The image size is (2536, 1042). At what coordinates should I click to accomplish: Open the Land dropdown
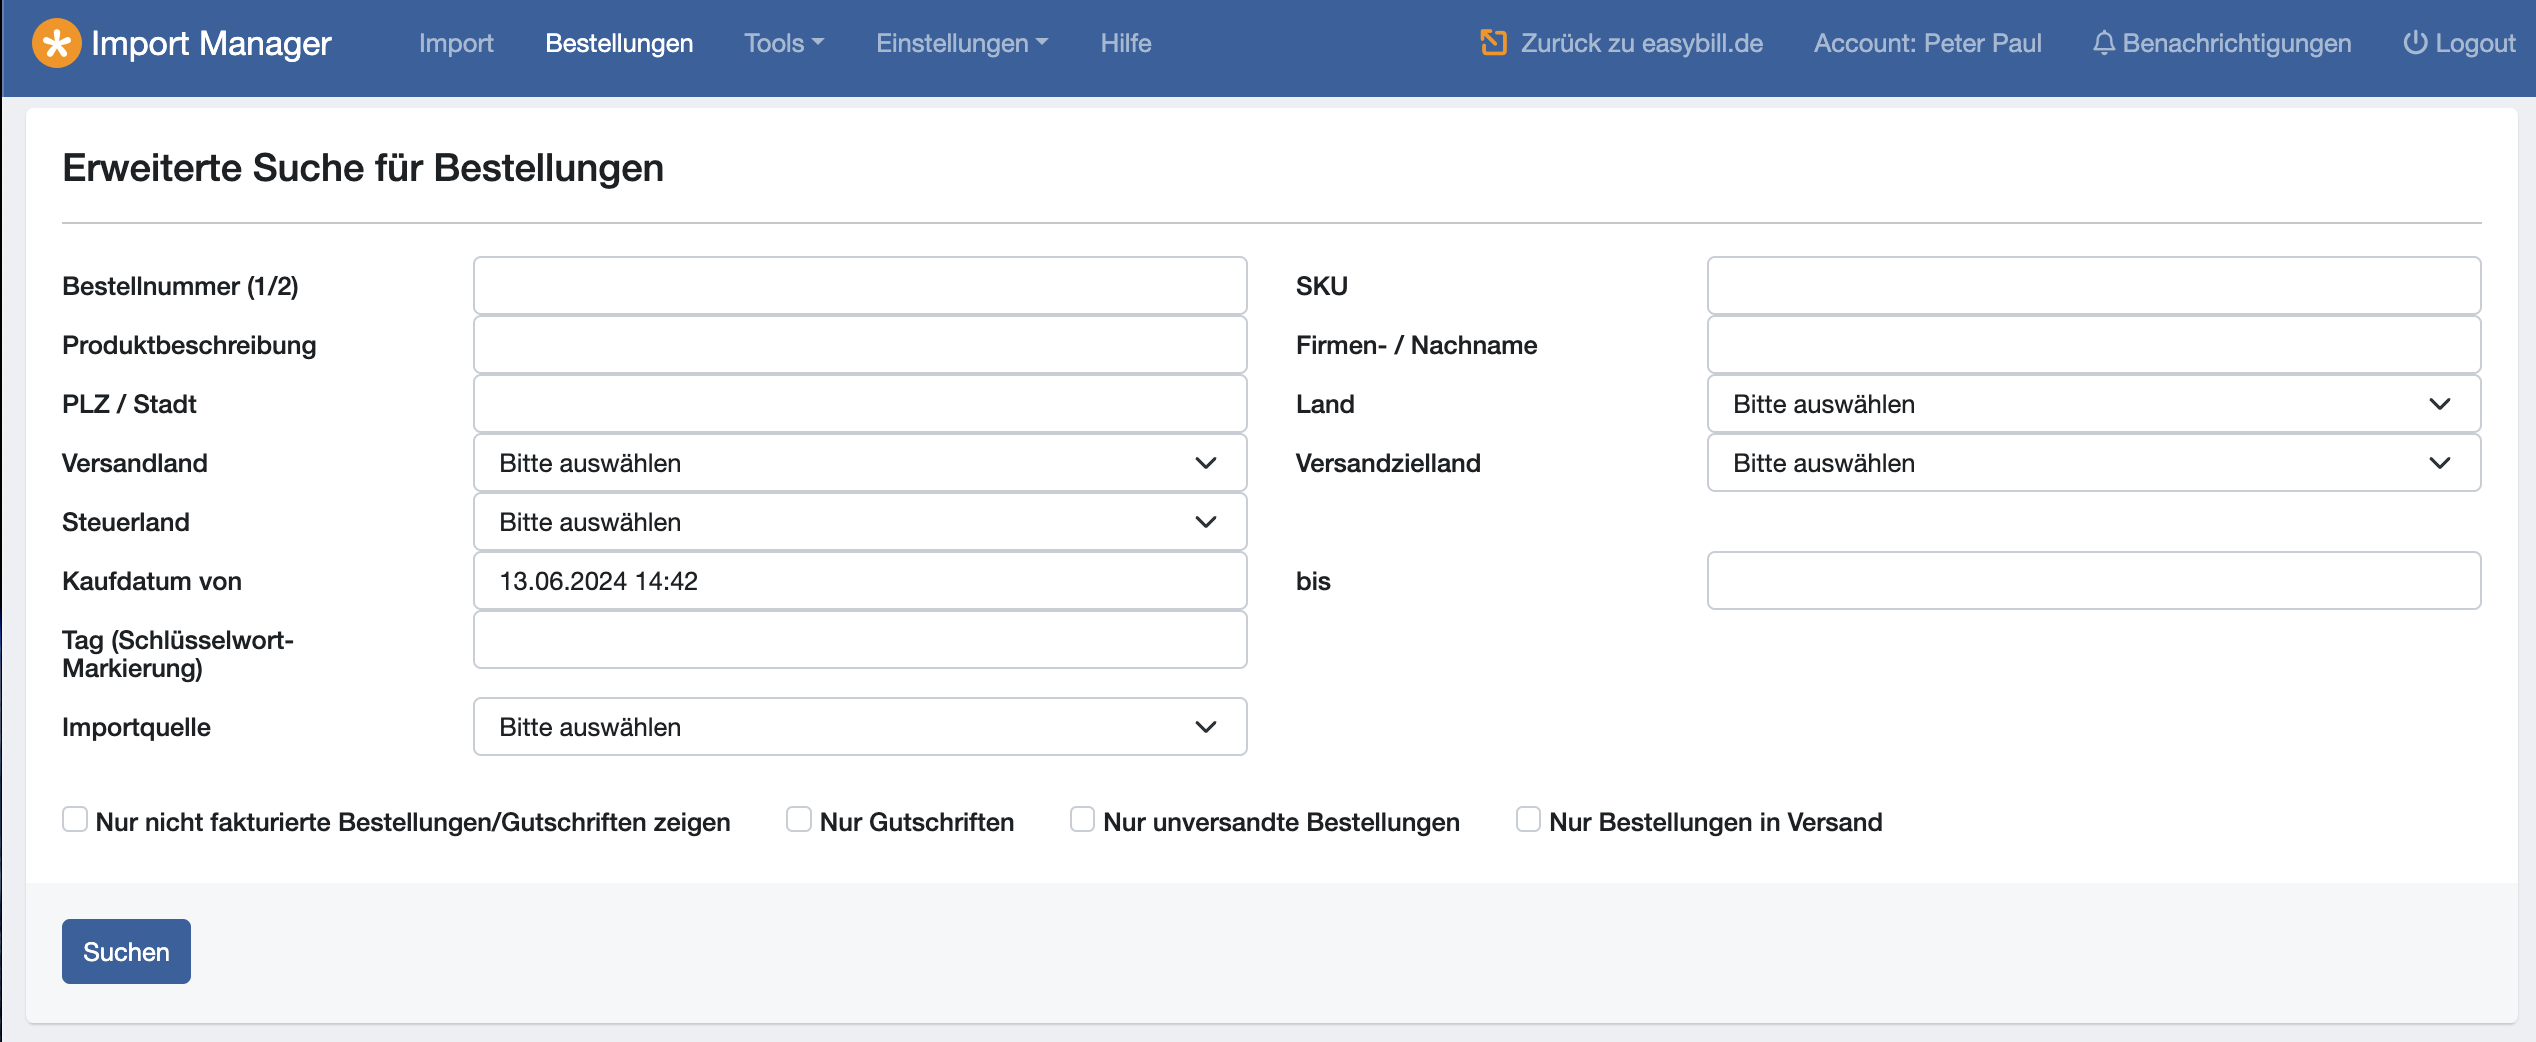(2094, 404)
